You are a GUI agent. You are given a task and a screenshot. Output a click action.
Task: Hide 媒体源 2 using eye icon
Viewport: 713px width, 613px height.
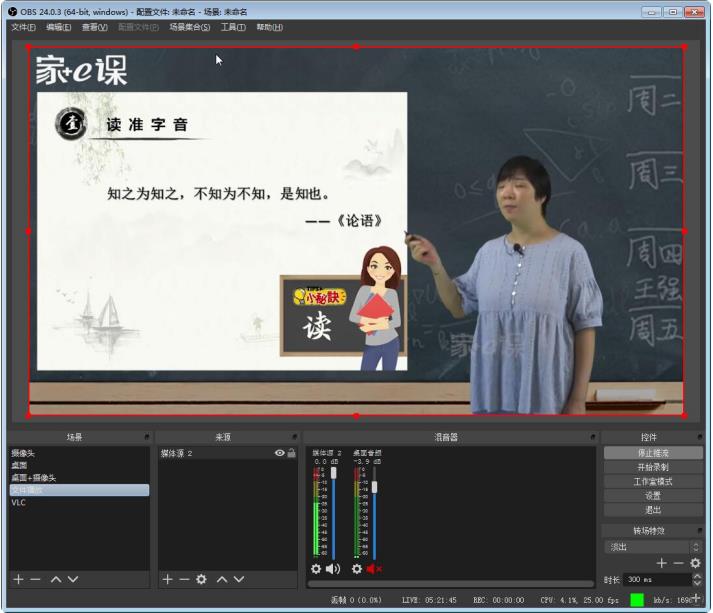pyautogui.click(x=279, y=454)
